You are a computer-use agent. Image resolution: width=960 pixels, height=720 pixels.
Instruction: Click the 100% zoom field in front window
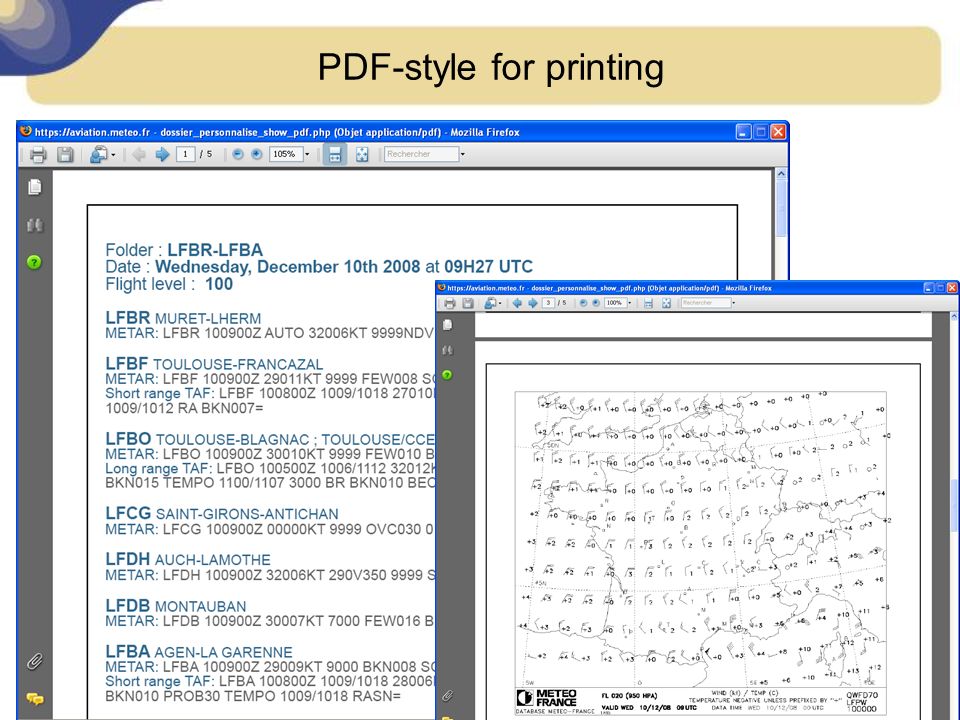point(615,303)
